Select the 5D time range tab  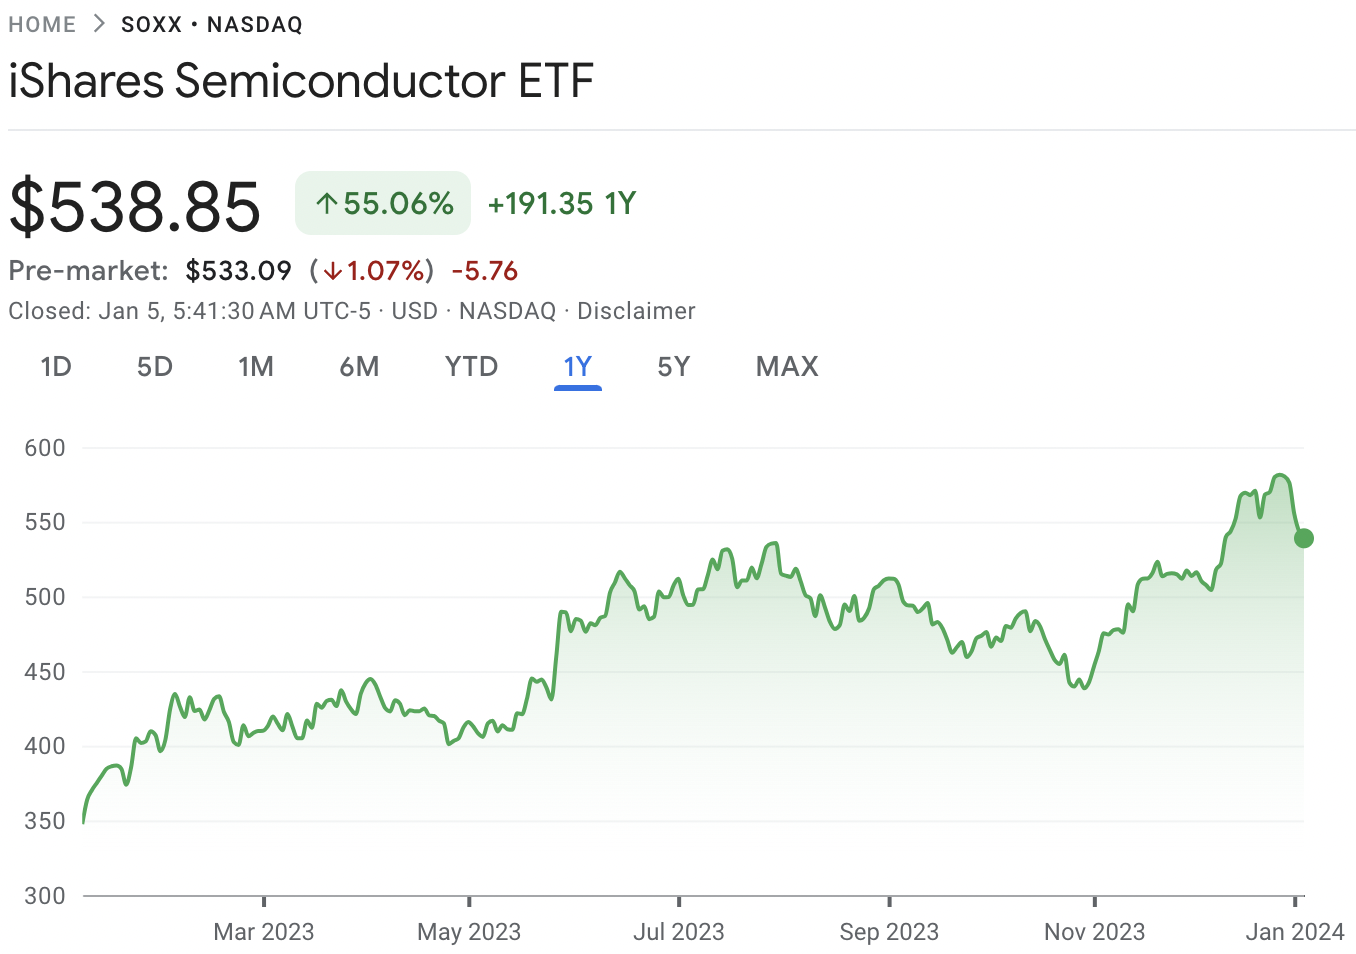[x=155, y=367]
